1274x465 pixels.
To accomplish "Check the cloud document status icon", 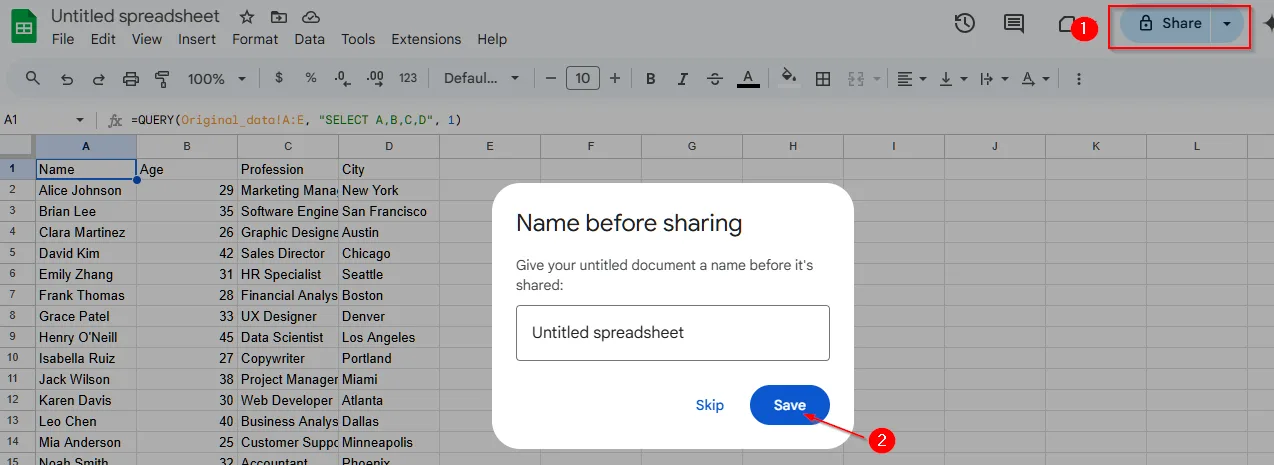I will pos(310,17).
